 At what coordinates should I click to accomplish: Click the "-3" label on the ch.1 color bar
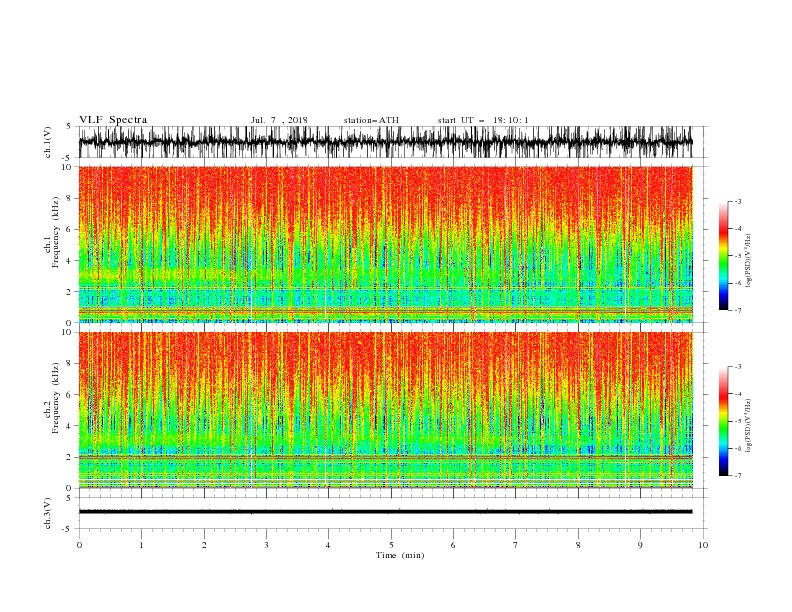737,201
